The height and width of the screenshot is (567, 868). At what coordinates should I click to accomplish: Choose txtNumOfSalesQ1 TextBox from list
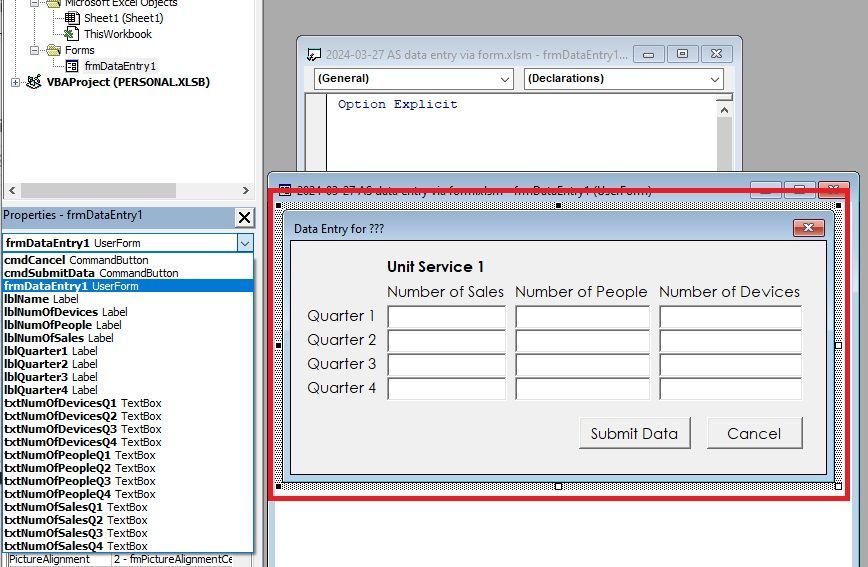128,507
